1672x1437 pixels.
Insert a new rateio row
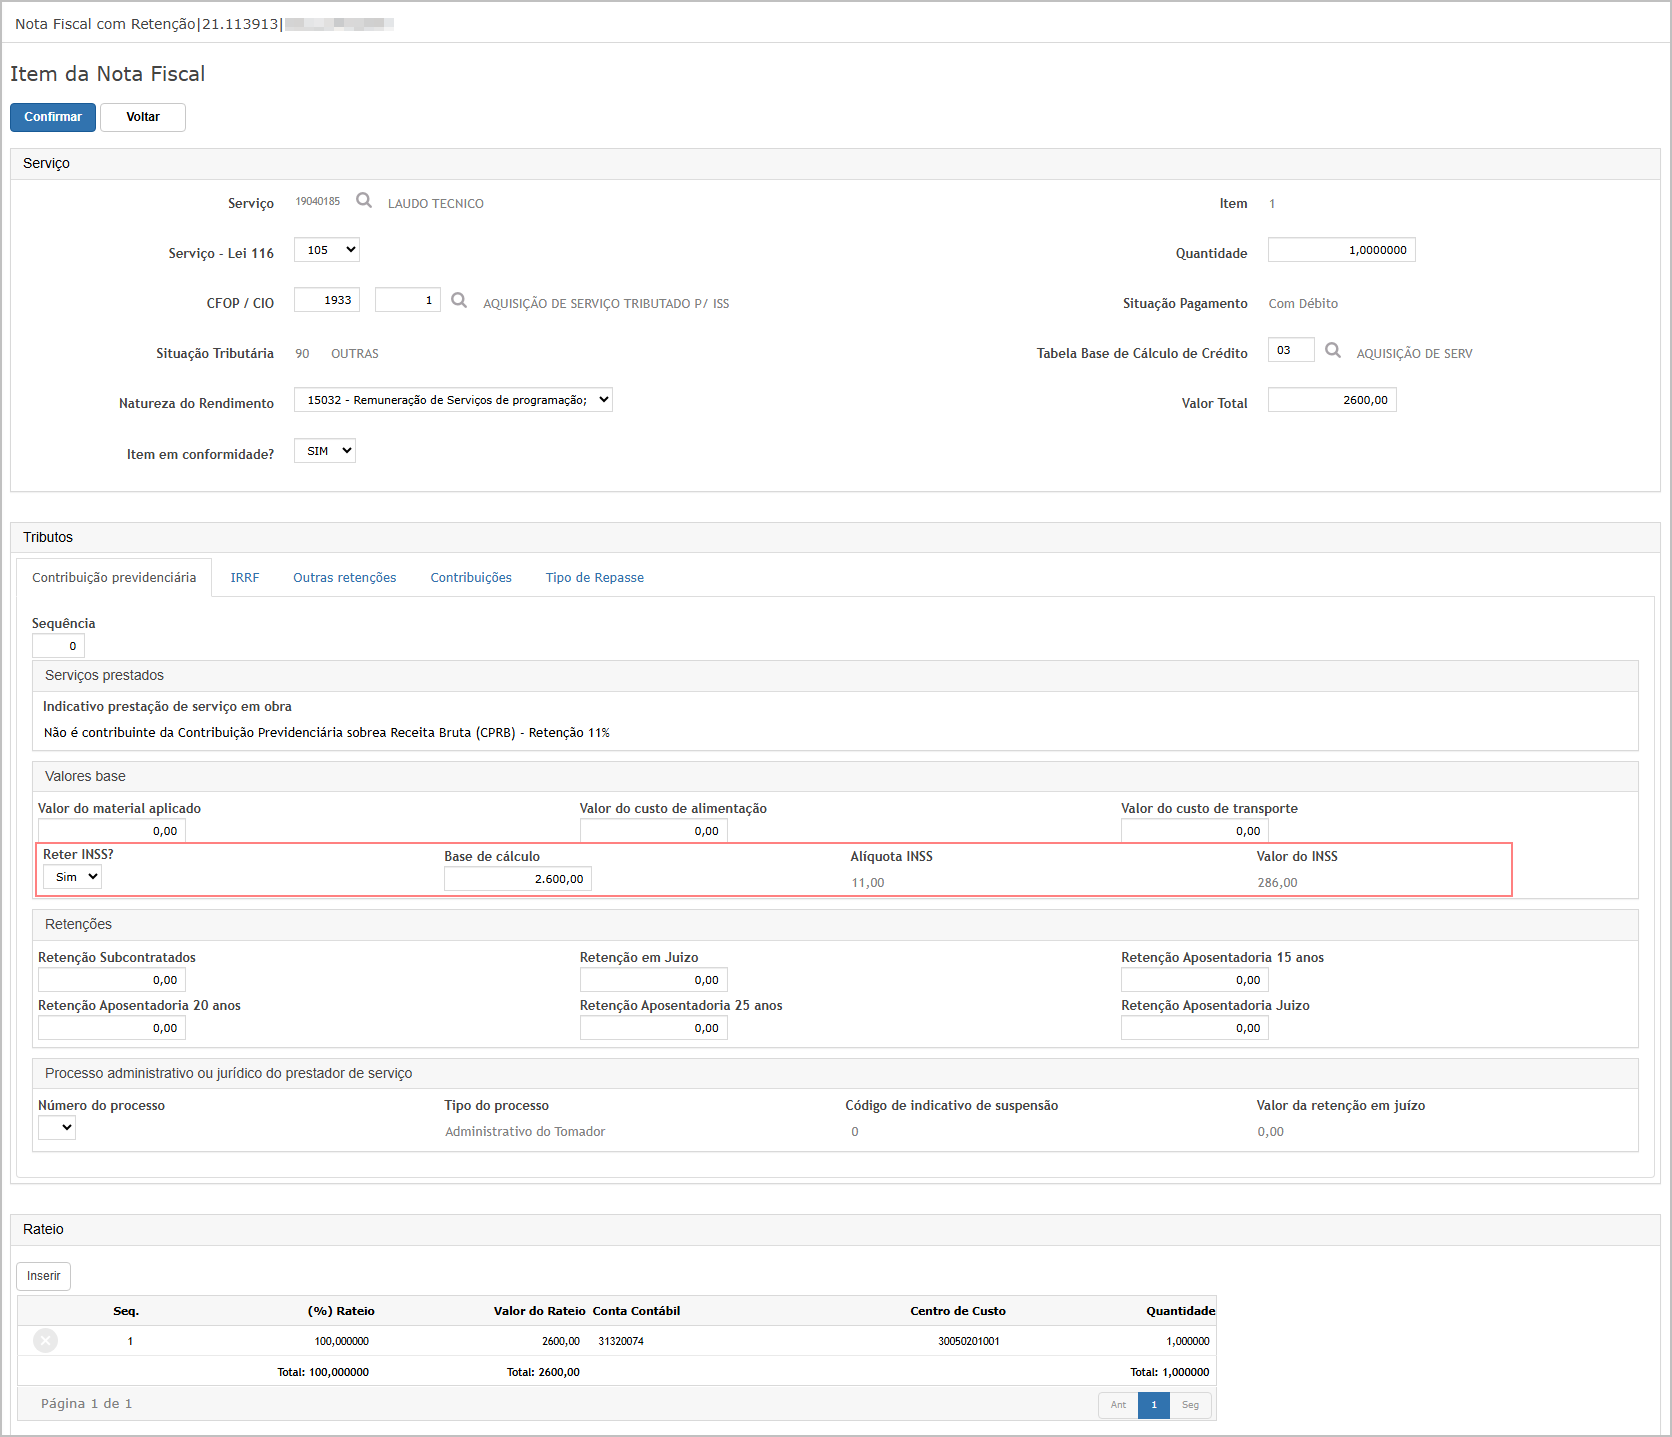click(44, 1276)
